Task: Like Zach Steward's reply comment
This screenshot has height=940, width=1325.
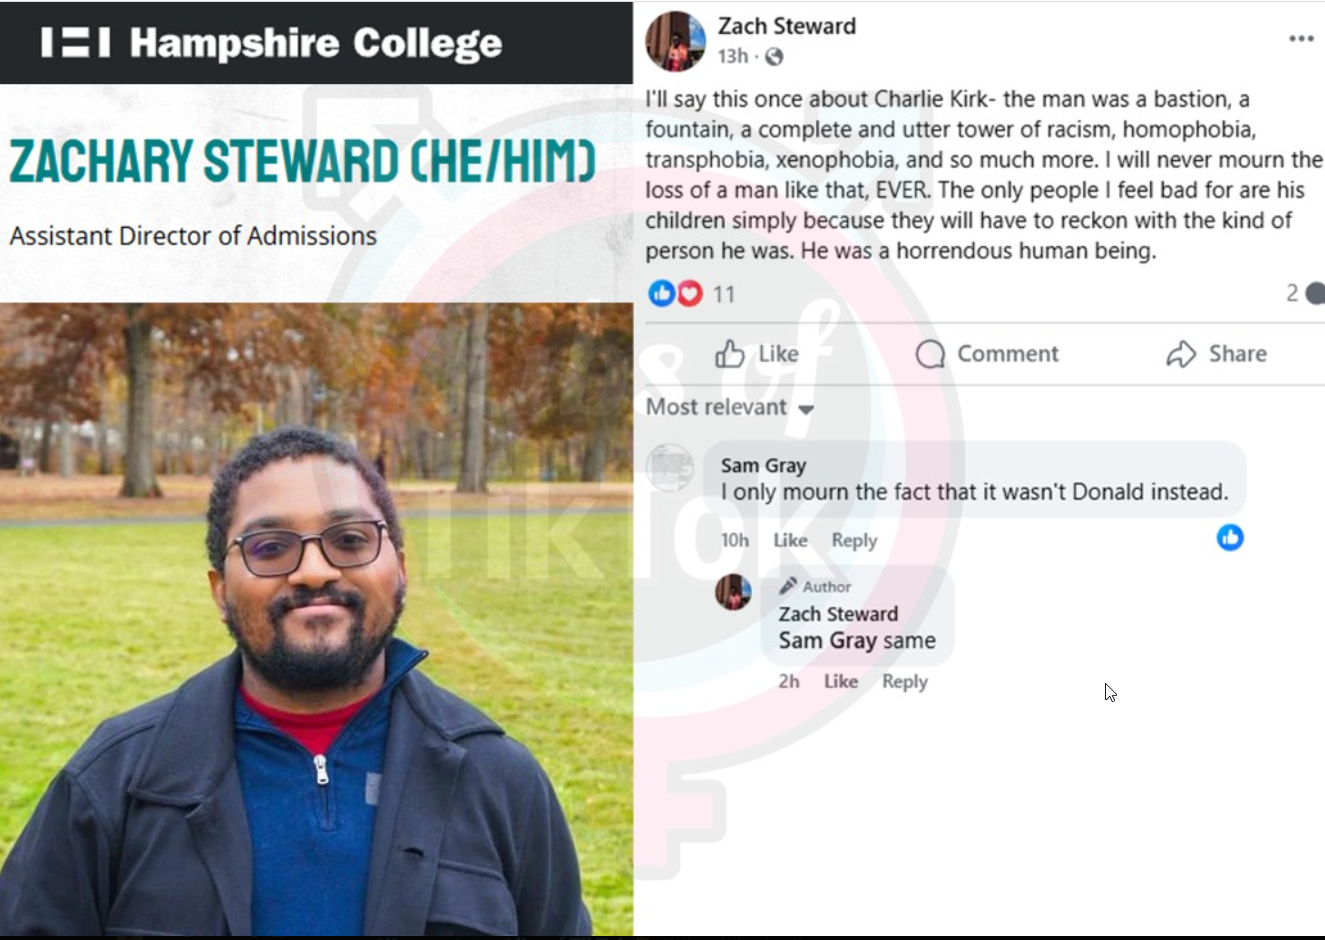Action: [x=841, y=681]
